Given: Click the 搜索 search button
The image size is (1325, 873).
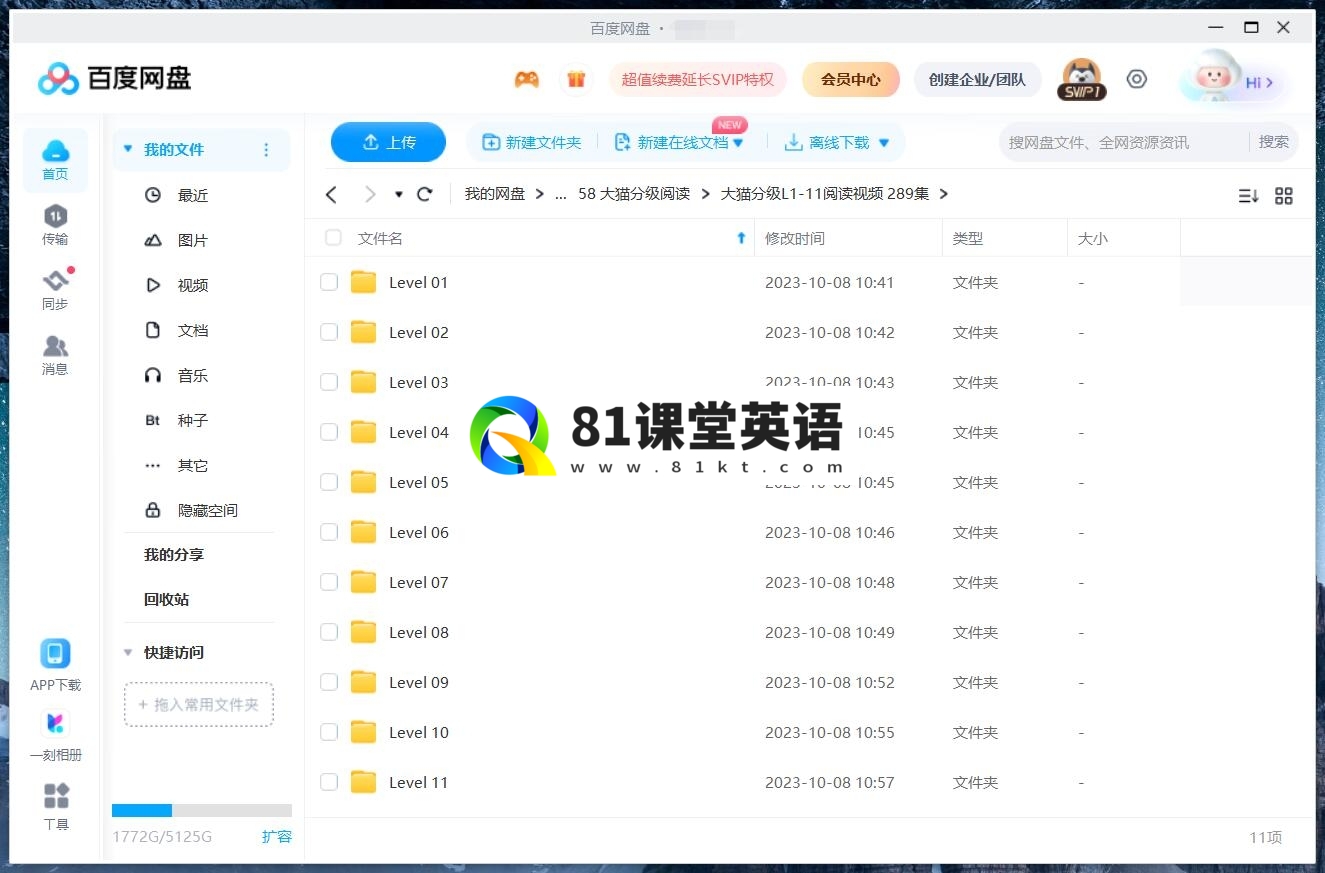Looking at the screenshot, I should tap(1274, 142).
